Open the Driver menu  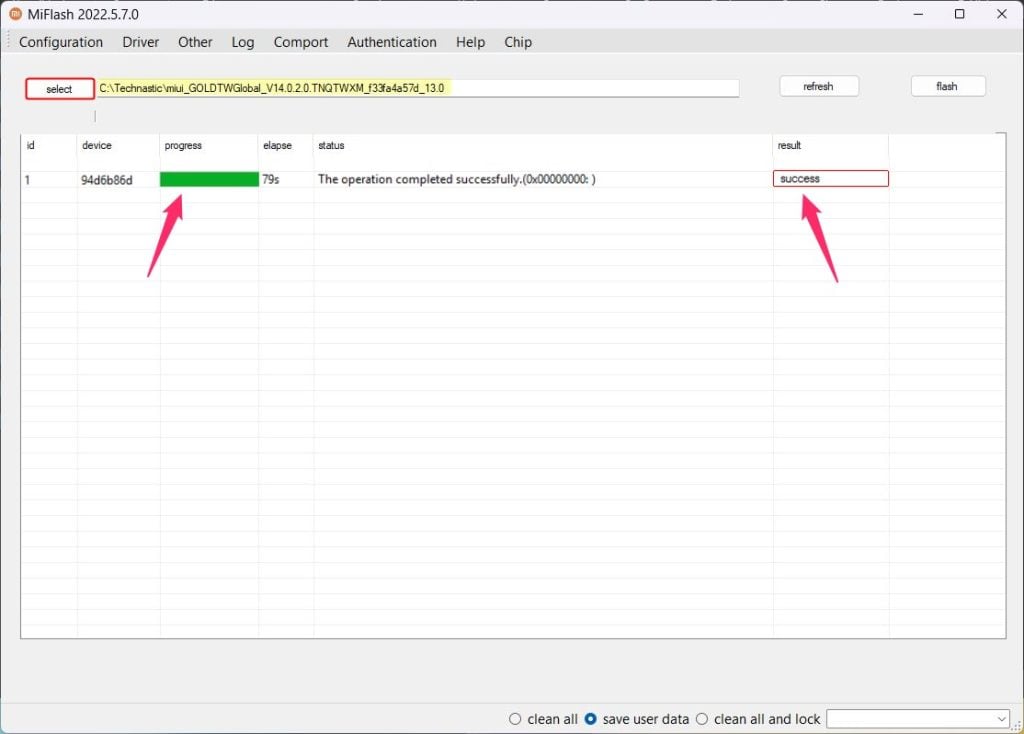pyautogui.click(x=140, y=42)
